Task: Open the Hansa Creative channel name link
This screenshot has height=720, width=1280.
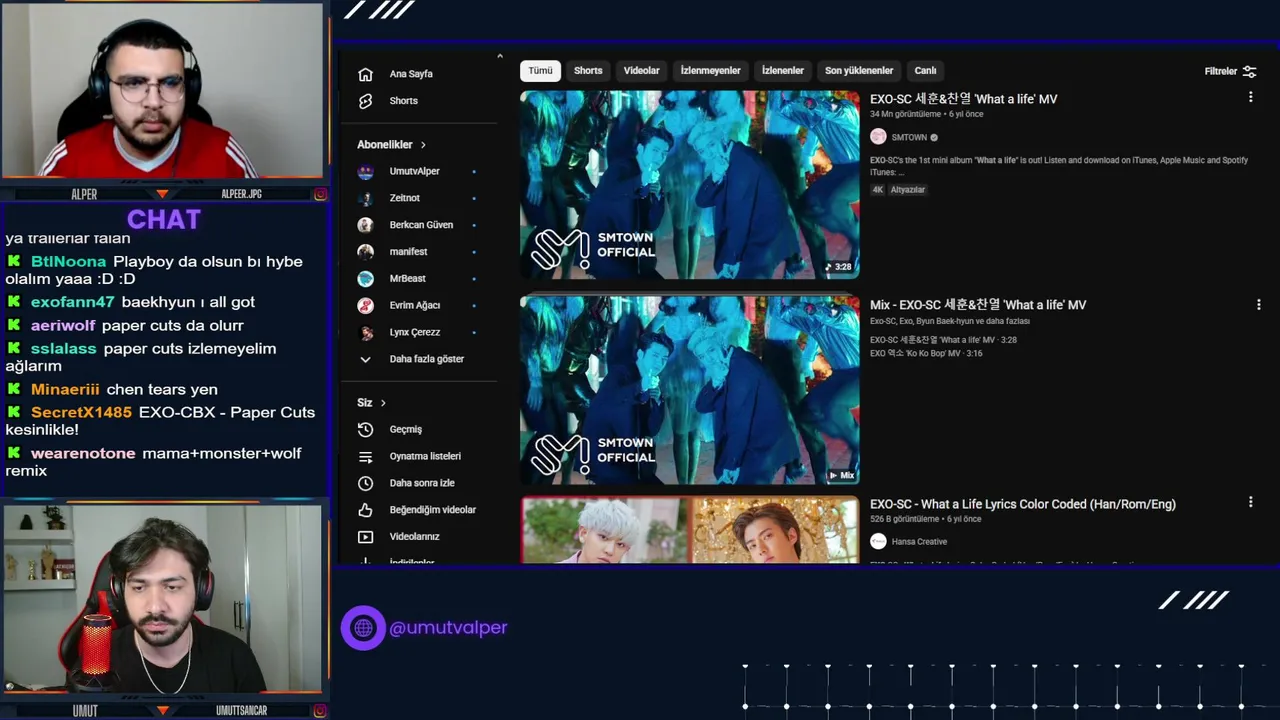Action: coord(919,542)
